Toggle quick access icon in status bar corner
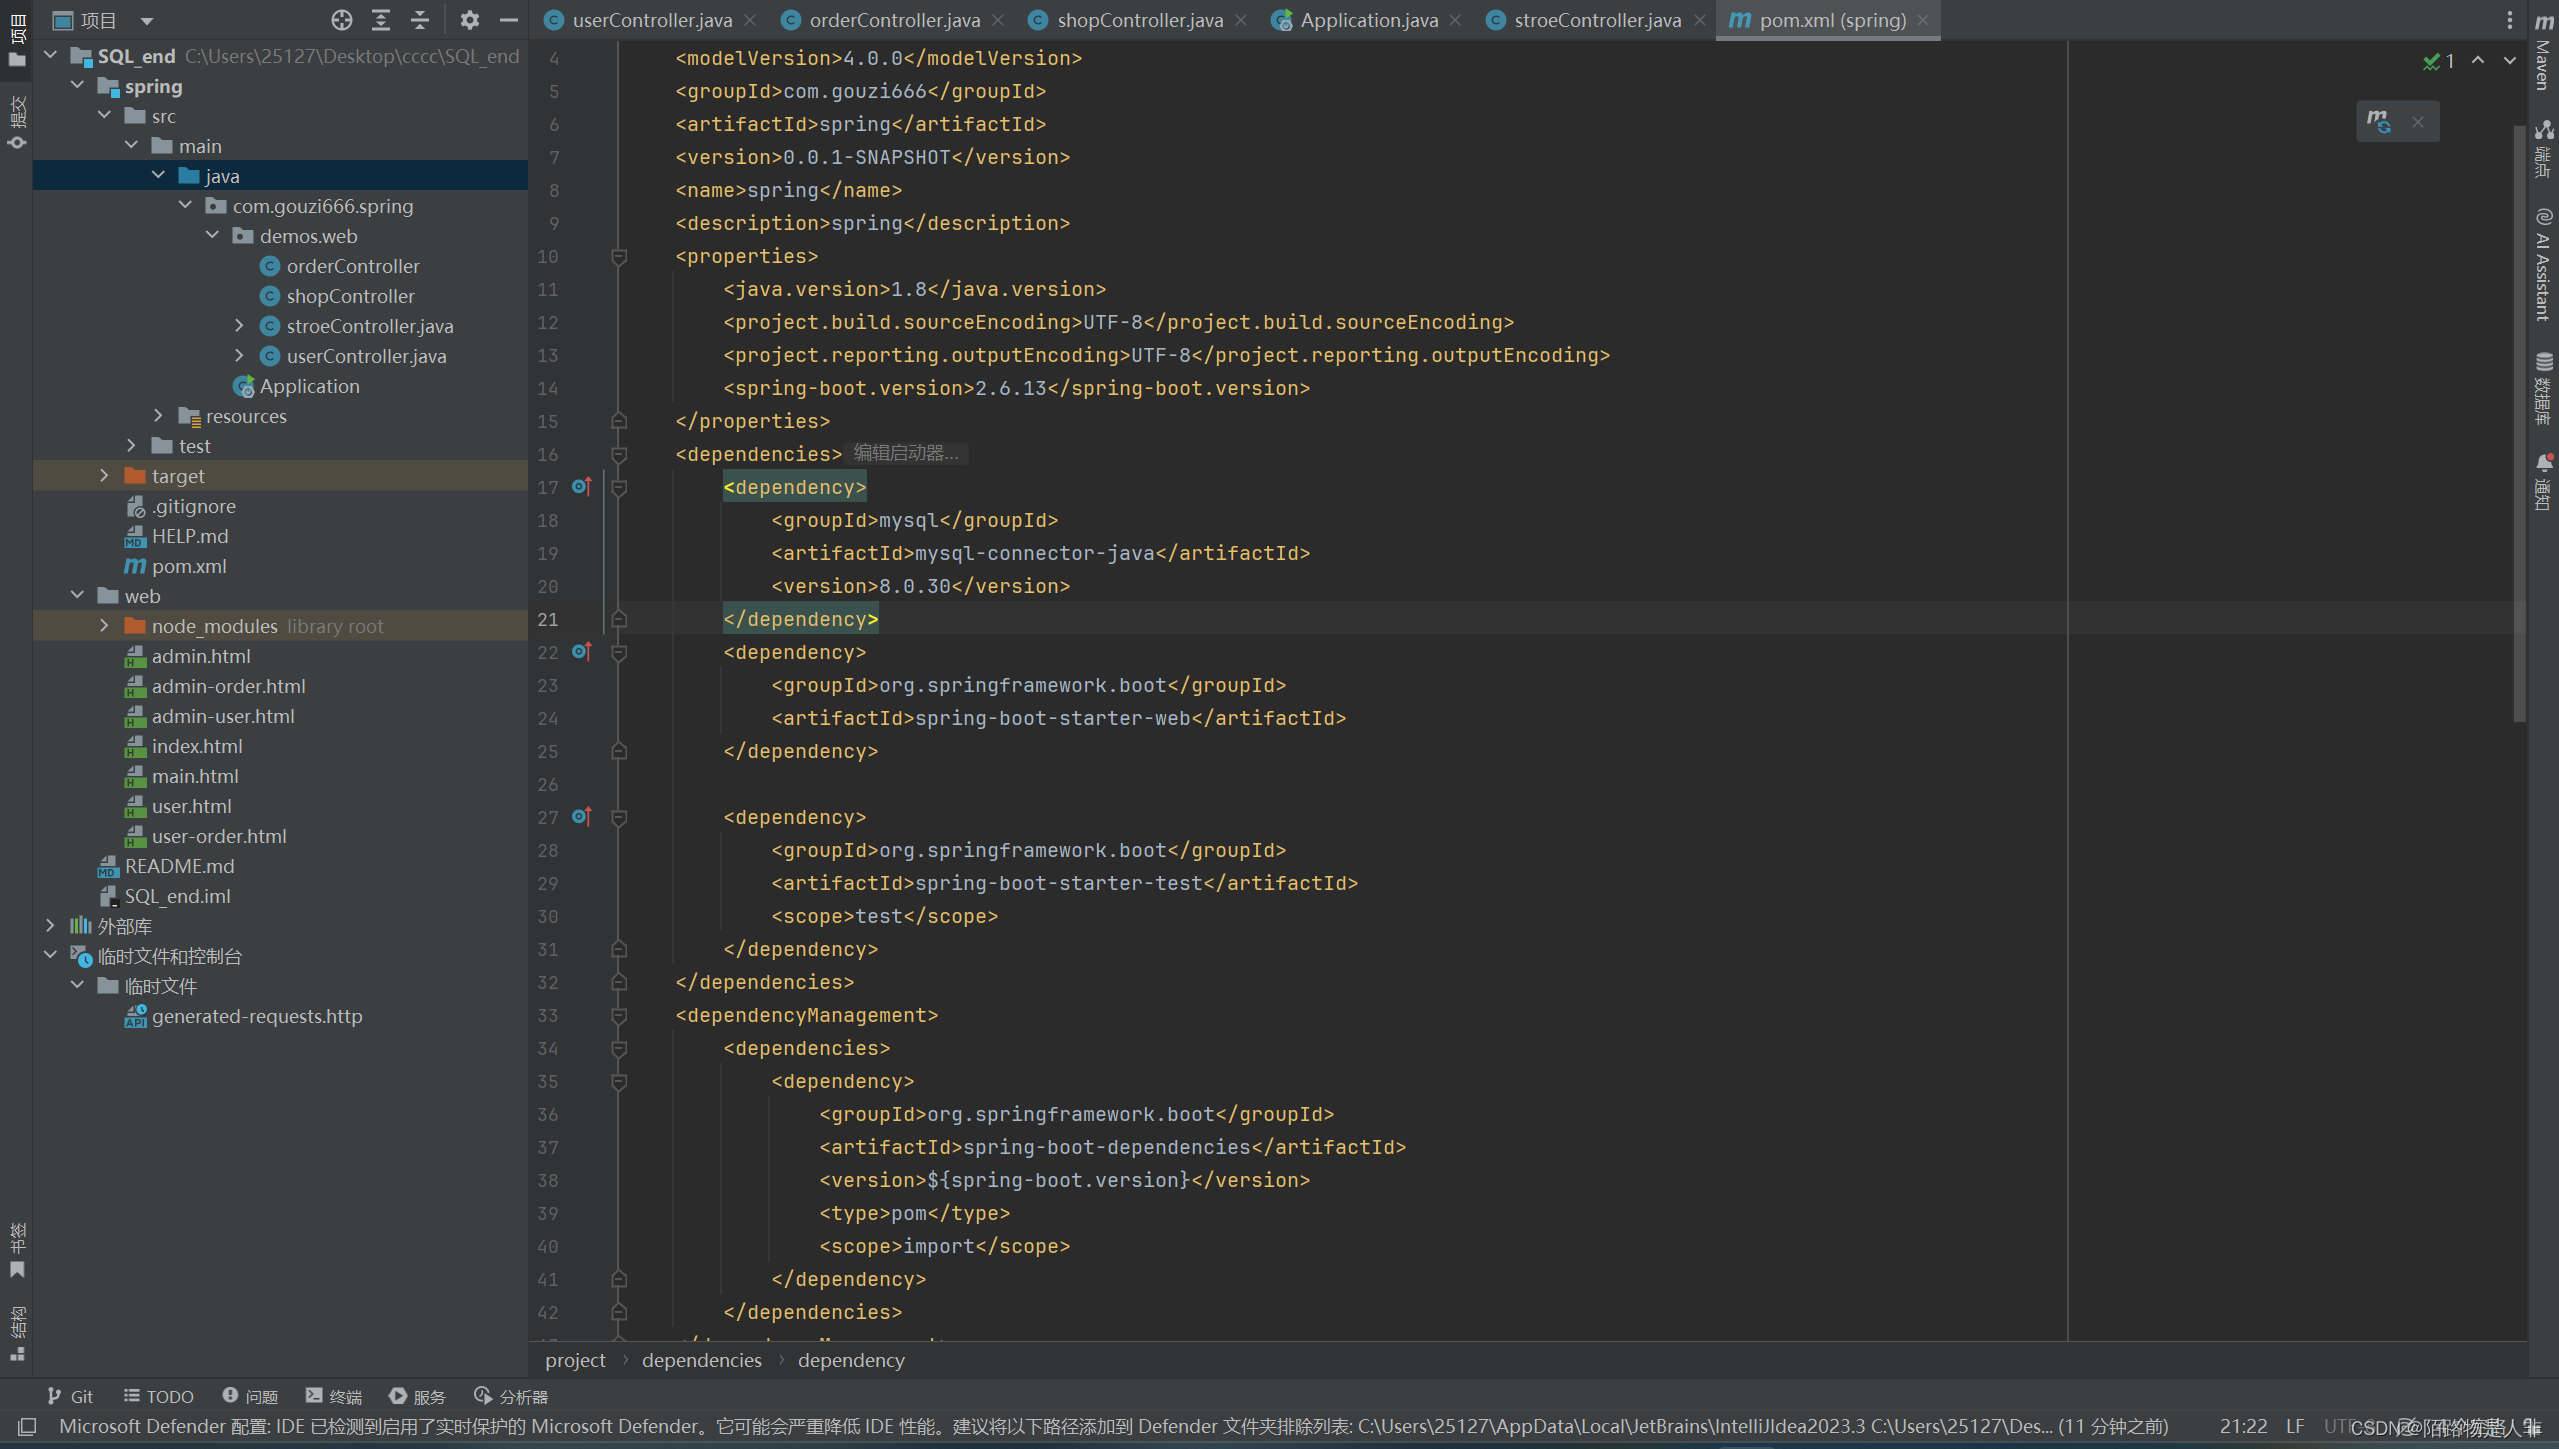Screen dimensions: 2559x1449 (27, 1427)
